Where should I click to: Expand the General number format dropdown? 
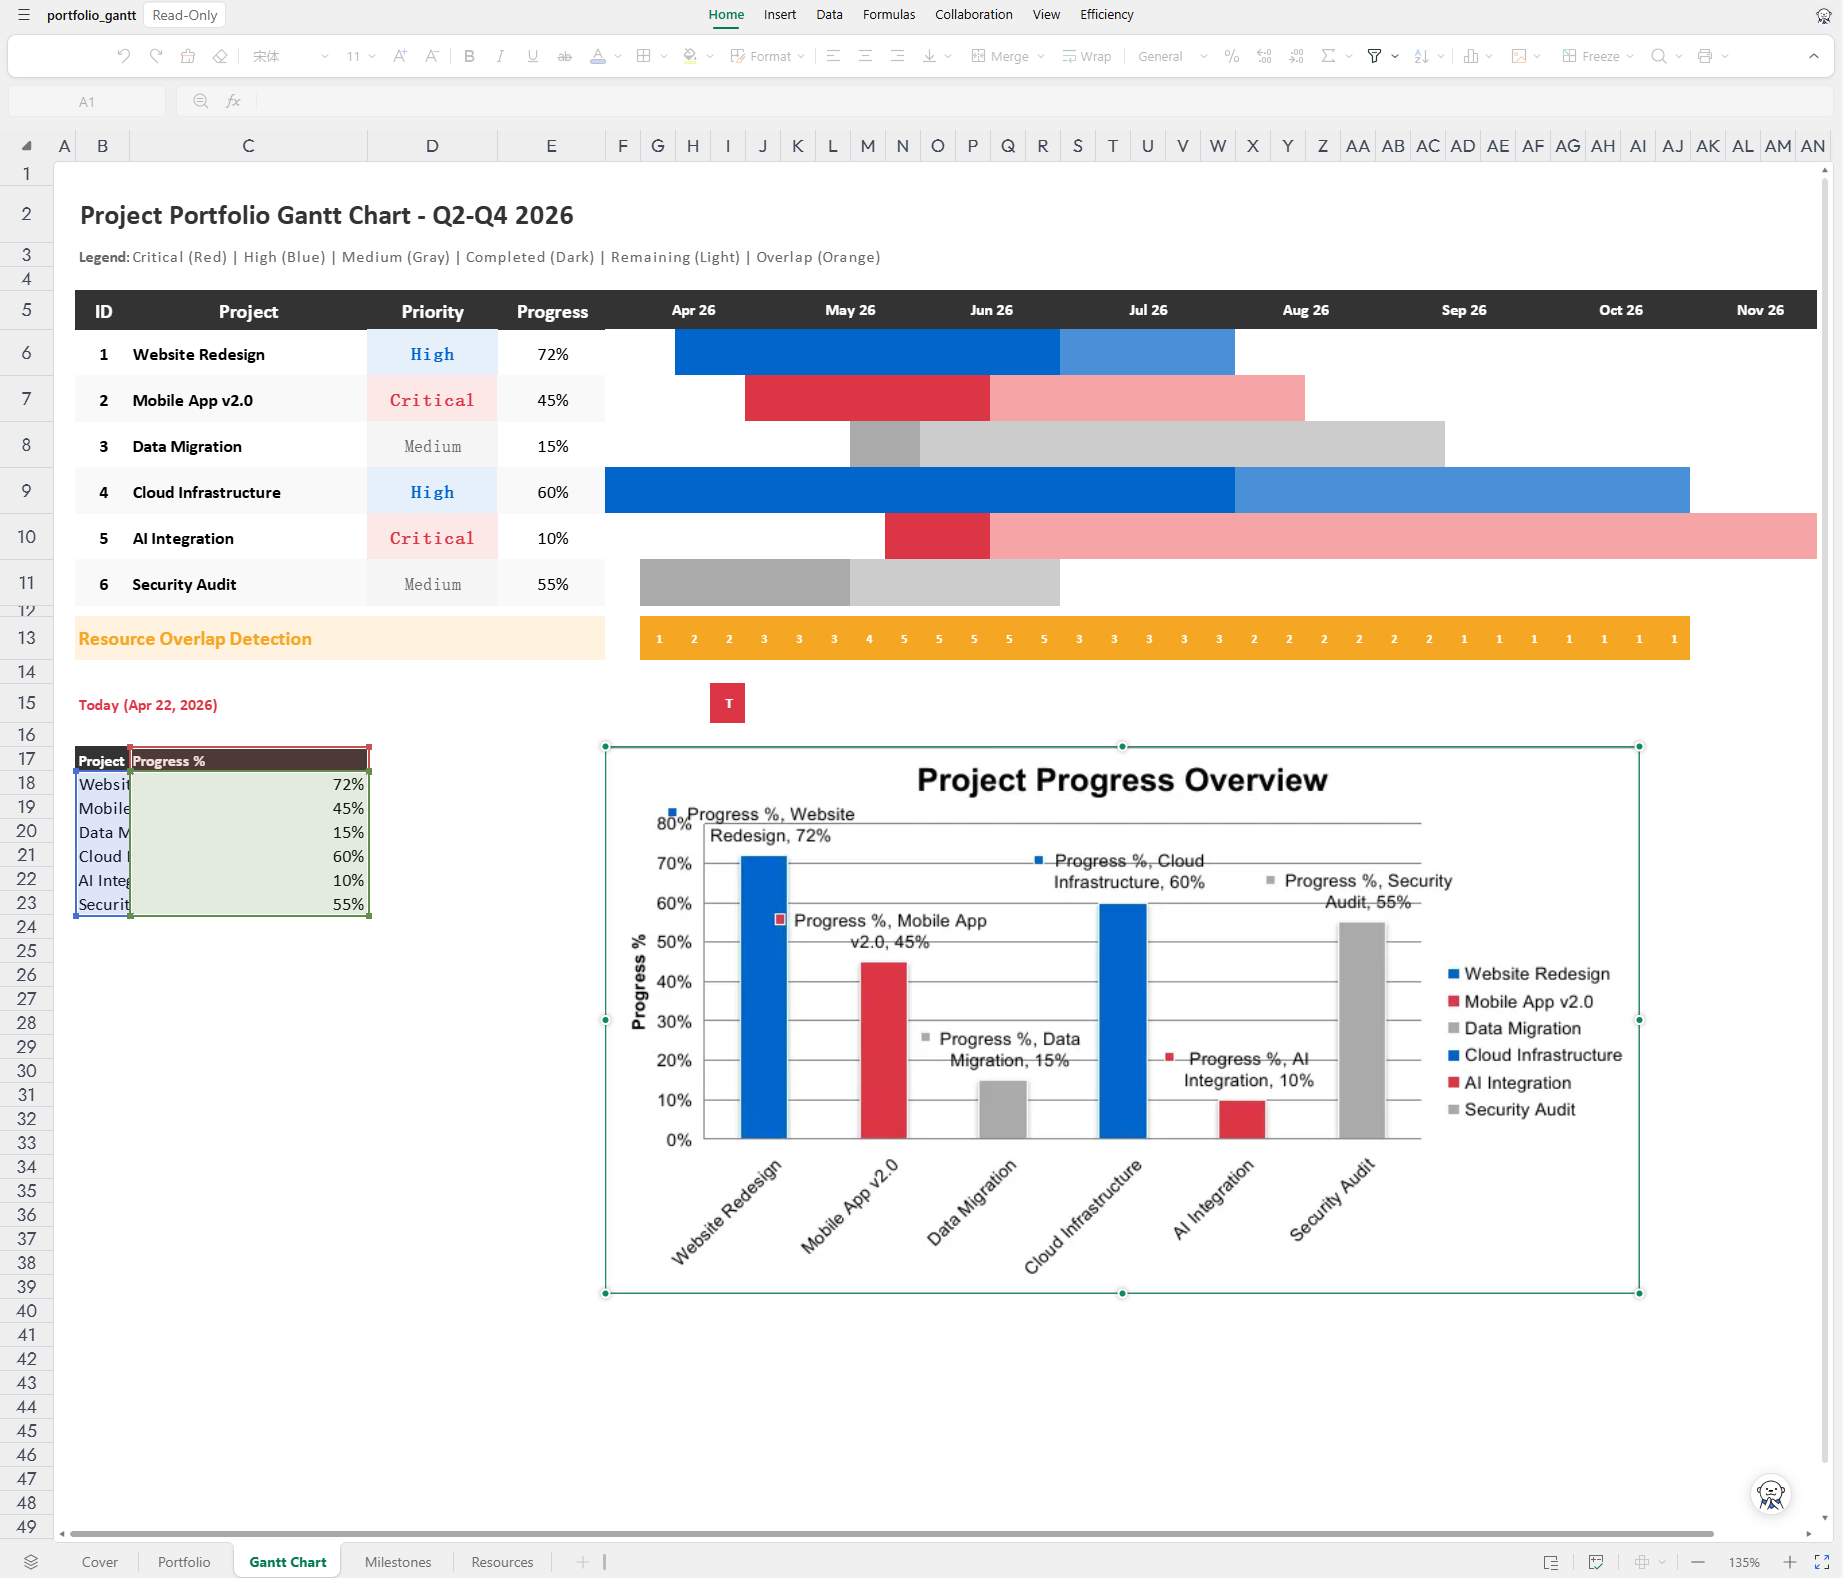tap(1172, 56)
